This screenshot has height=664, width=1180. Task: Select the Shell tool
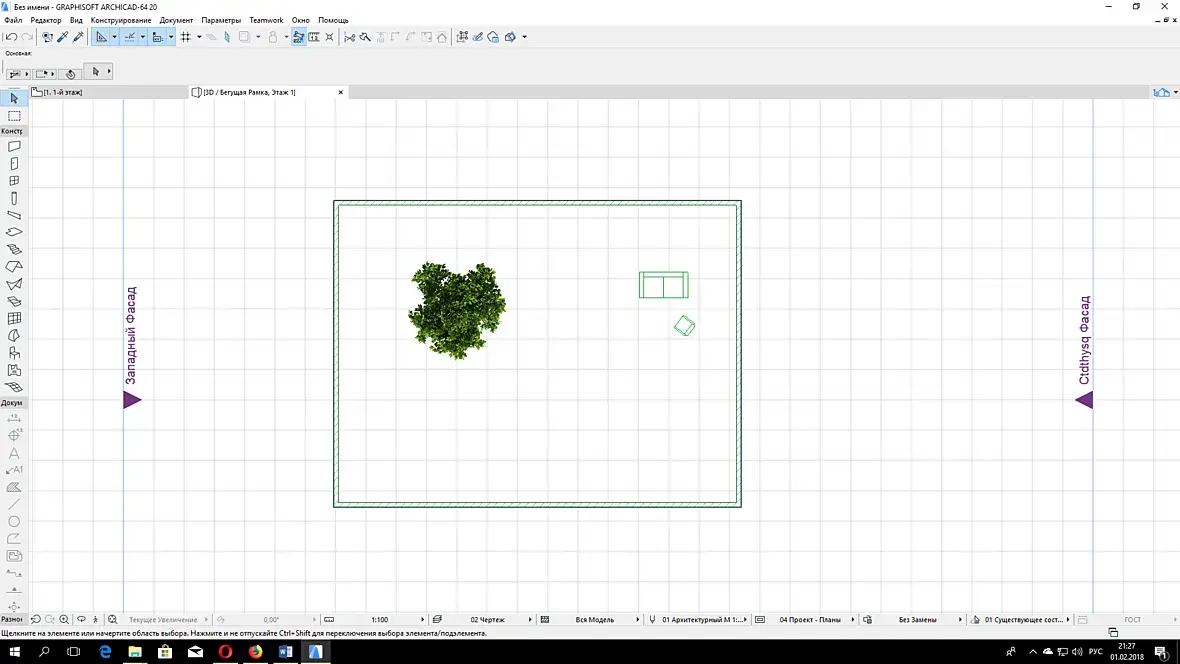pyautogui.click(x=14, y=285)
